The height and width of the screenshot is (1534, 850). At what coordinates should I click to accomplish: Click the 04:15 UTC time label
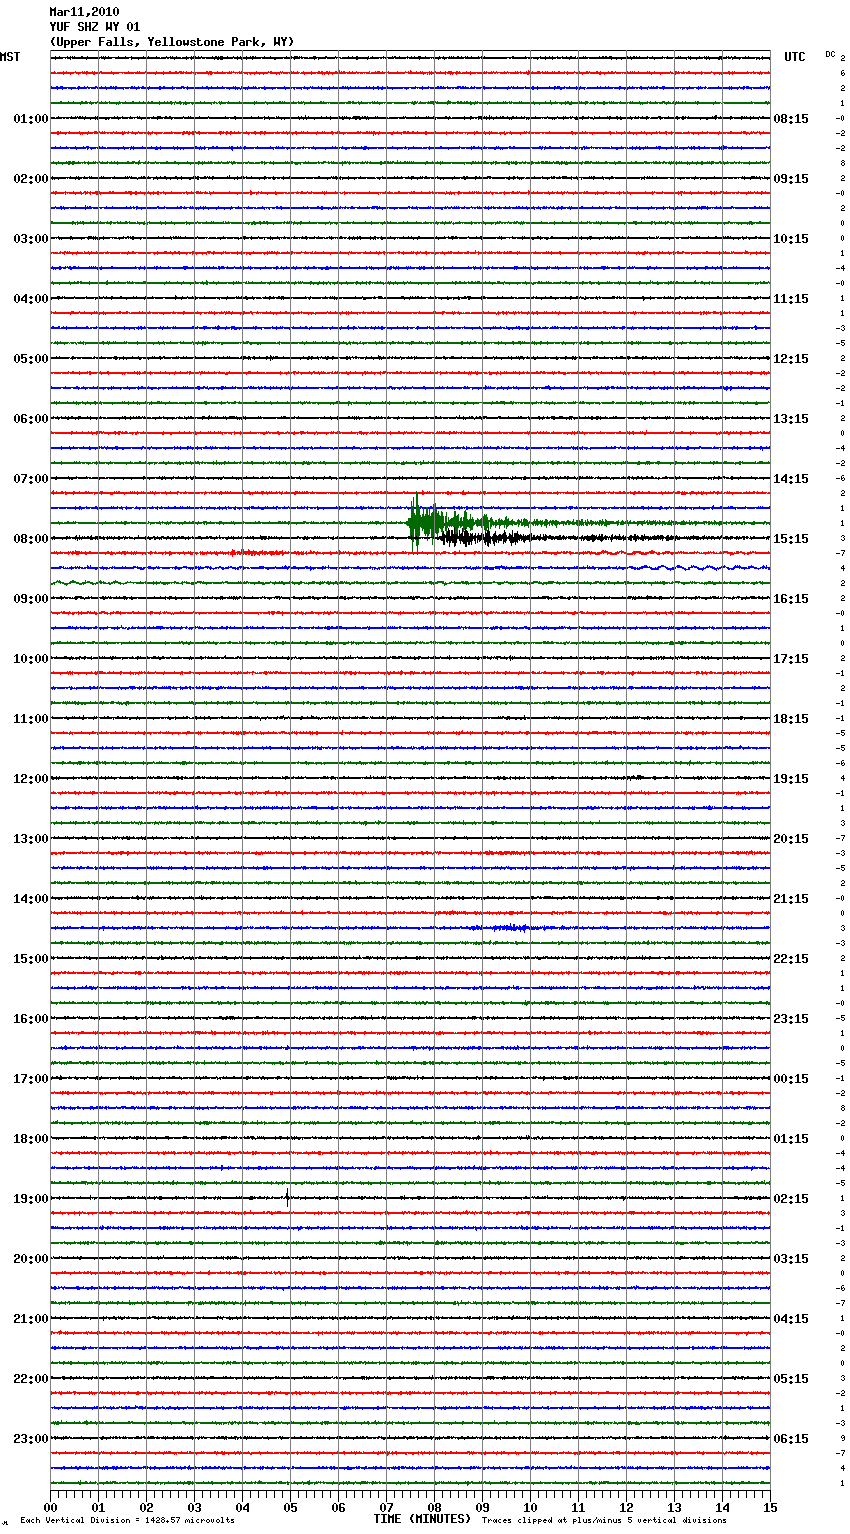point(791,1319)
